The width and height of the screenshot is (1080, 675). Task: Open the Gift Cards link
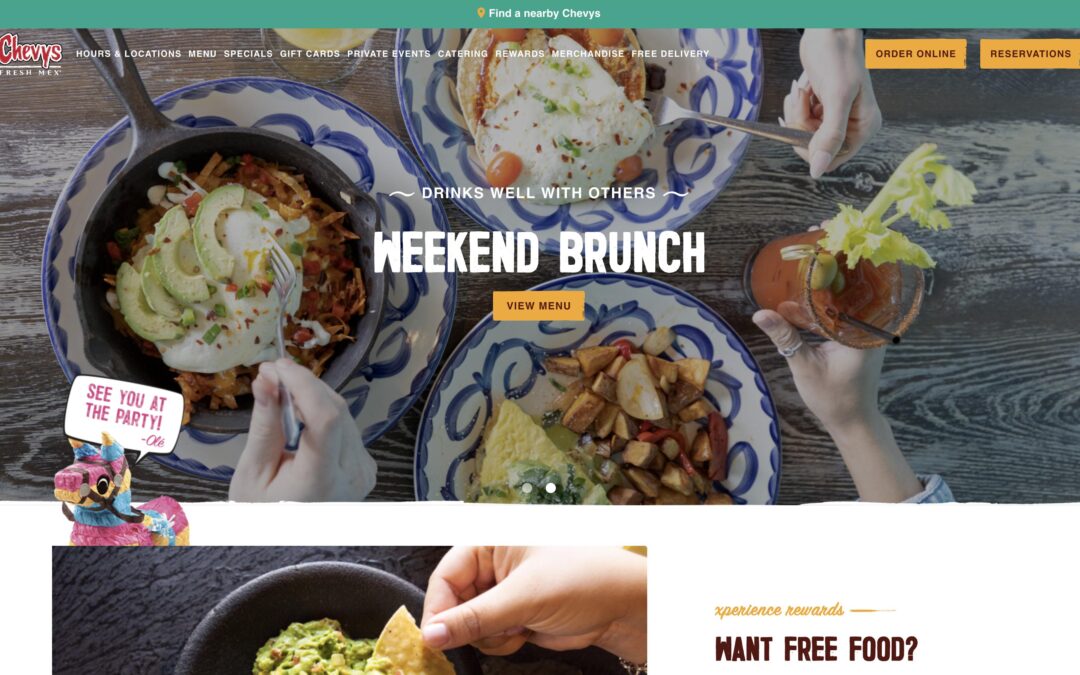310,54
